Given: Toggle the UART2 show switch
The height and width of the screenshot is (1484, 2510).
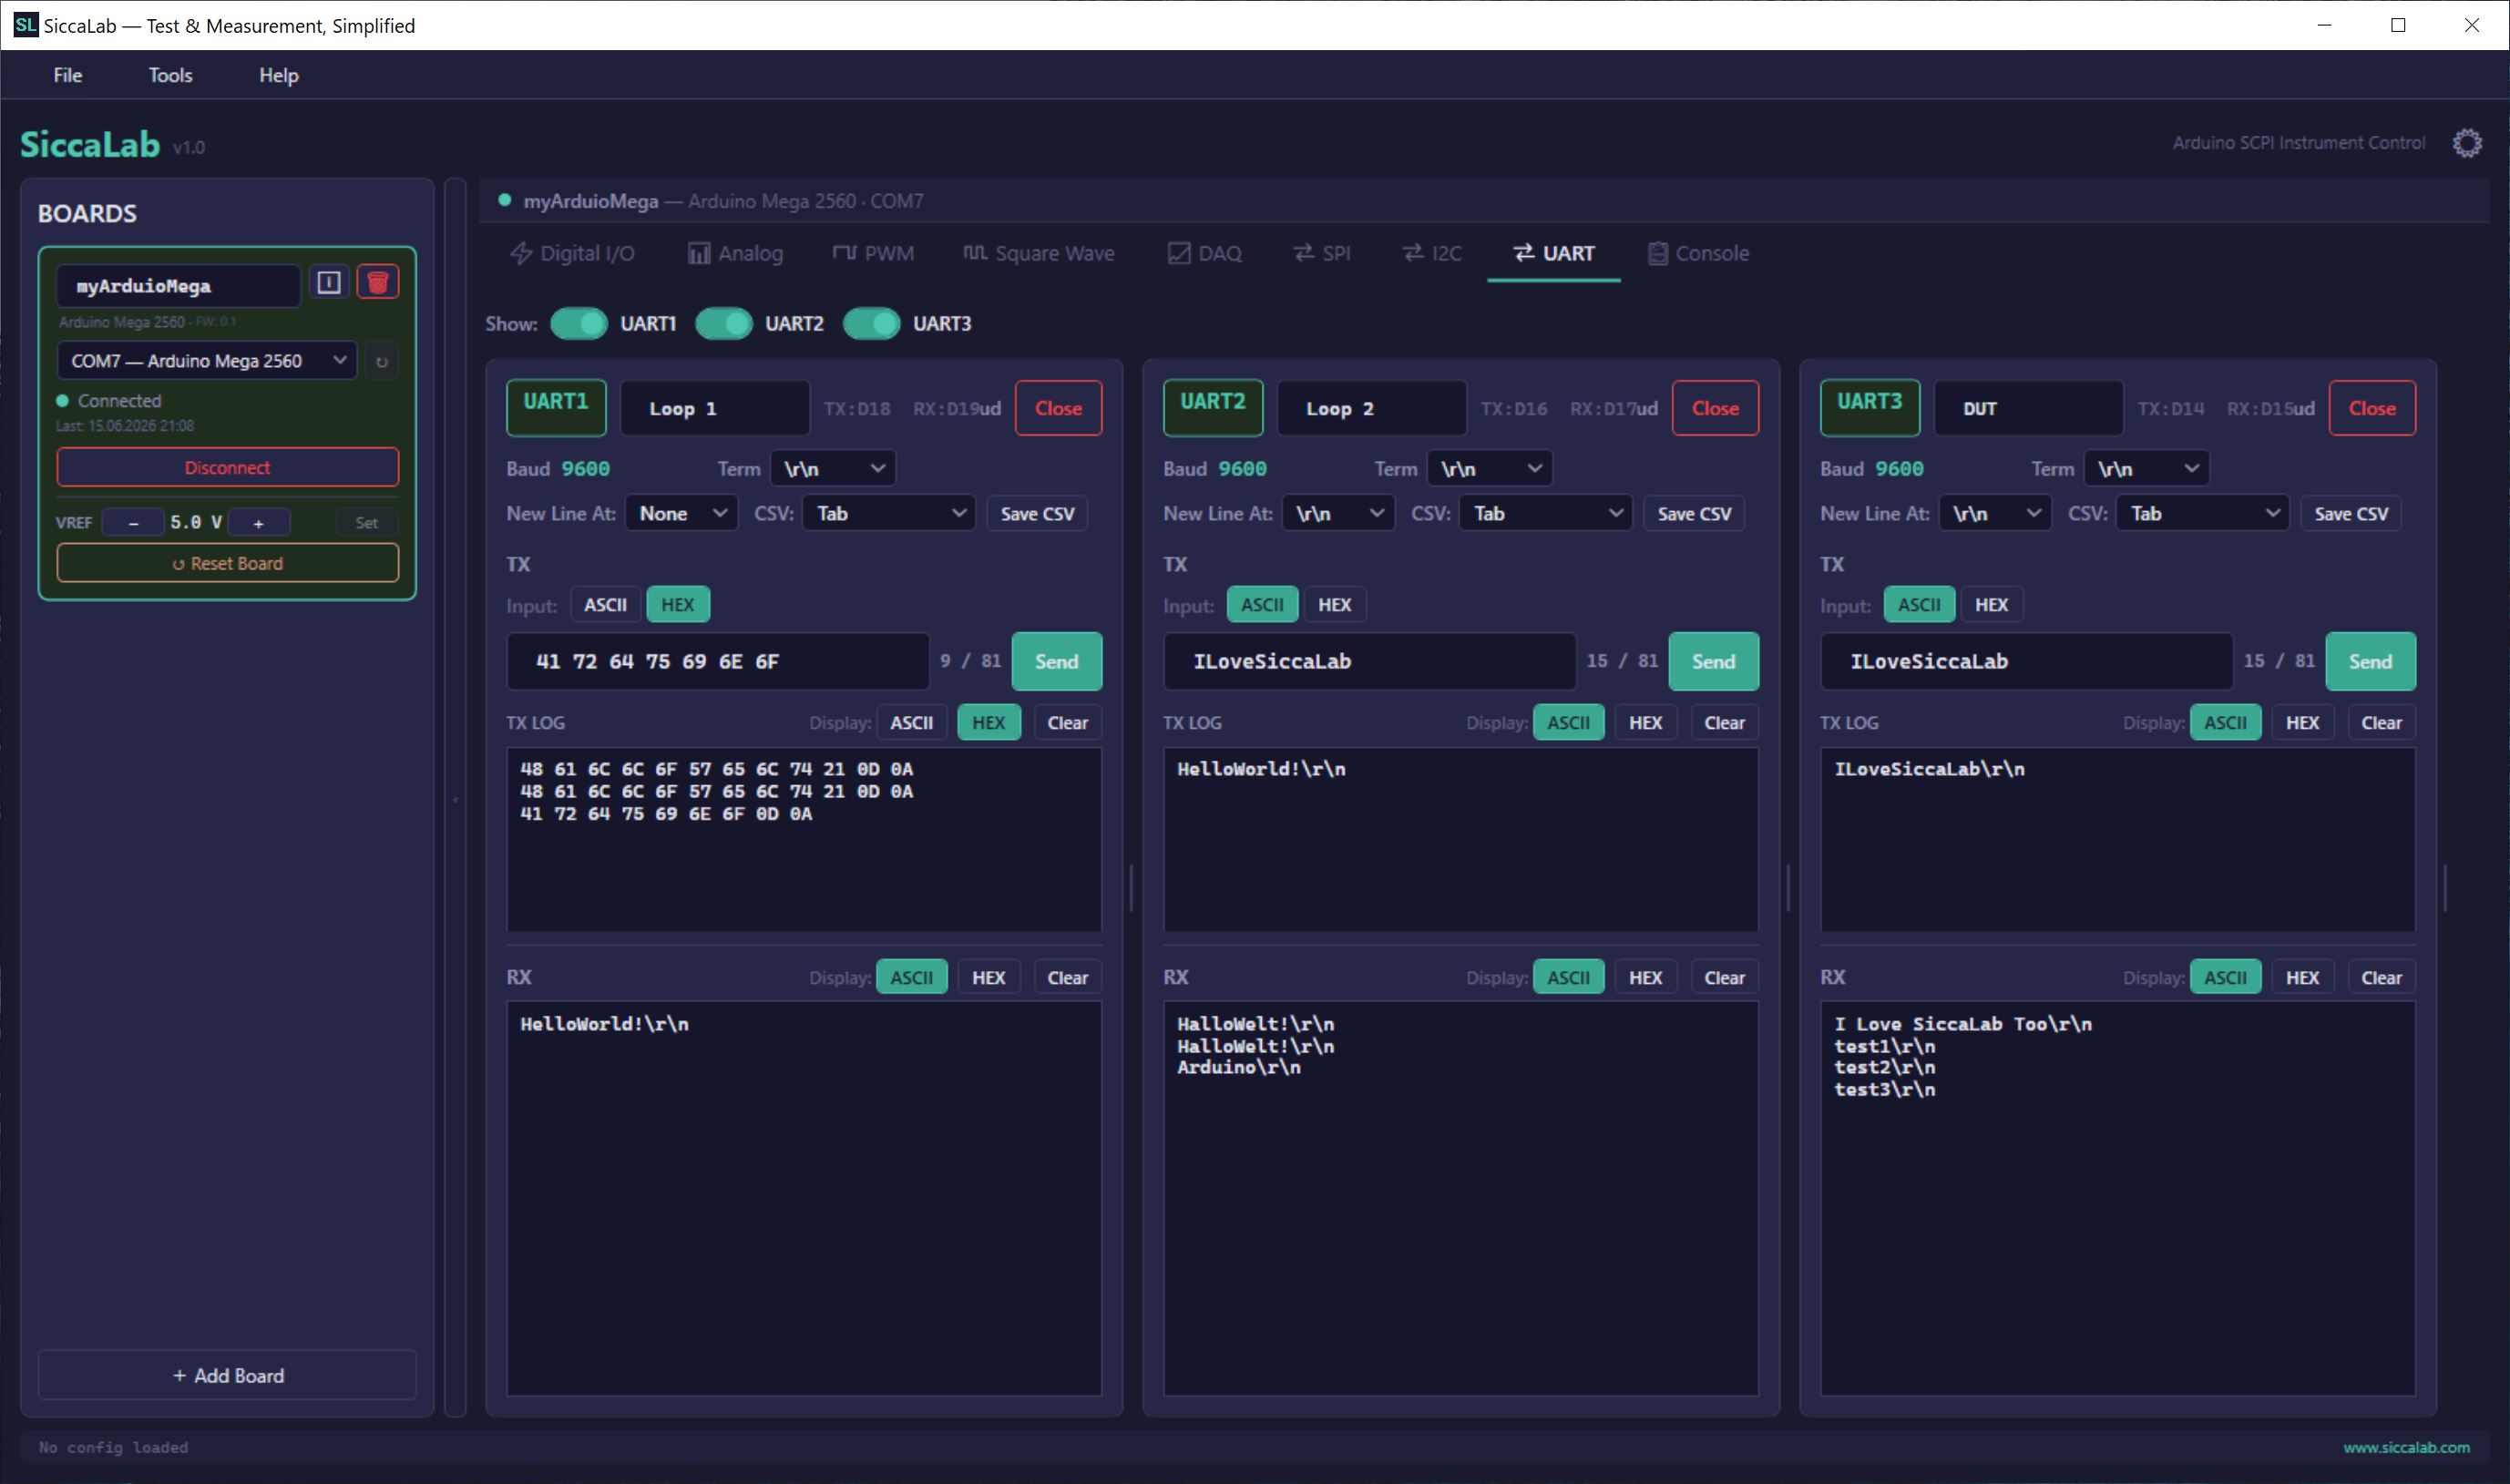Looking at the screenshot, I should click(x=724, y=324).
